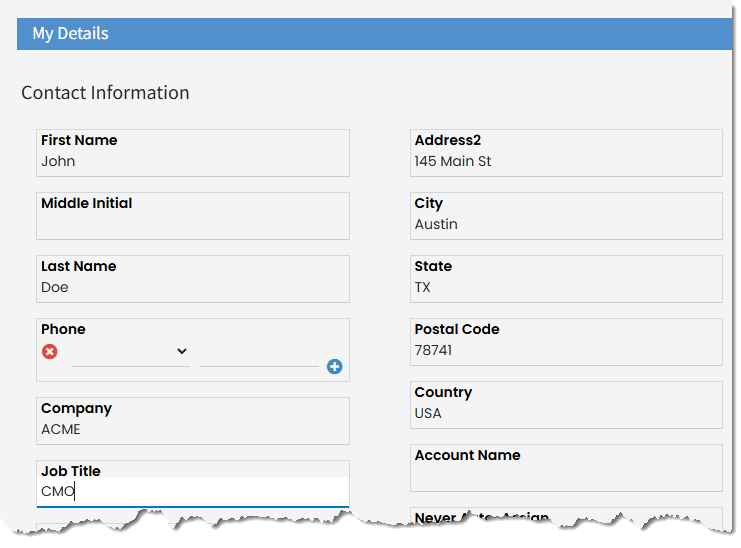Add another phone number with plus icon
The image size is (741, 548).
335,367
